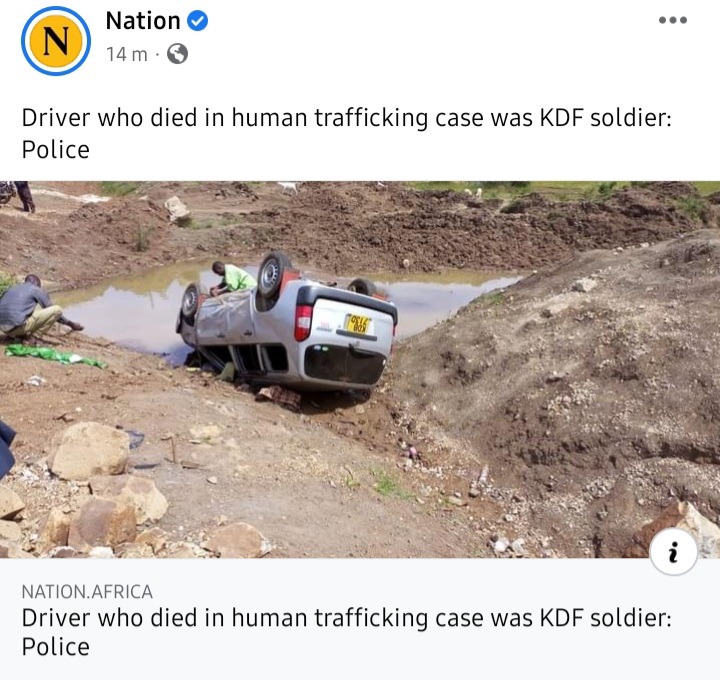This screenshot has height=680, width=720.
Task: Click the upturned rear wheel of the car
Action: pyautogui.click(x=273, y=275)
